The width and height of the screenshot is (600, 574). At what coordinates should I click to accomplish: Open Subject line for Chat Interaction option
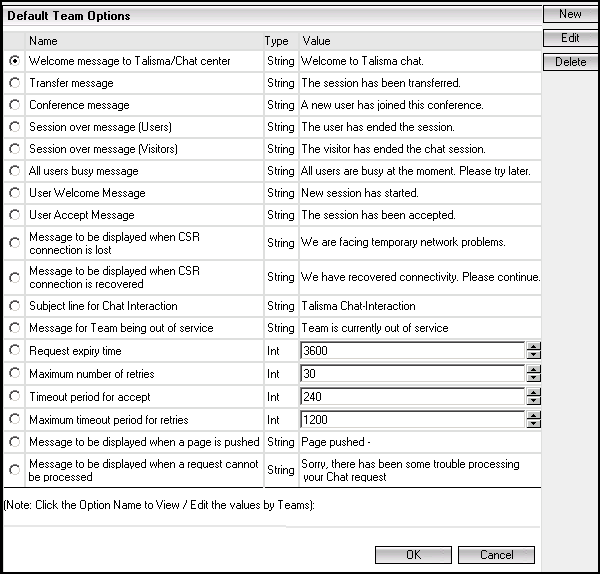[x=103, y=306]
